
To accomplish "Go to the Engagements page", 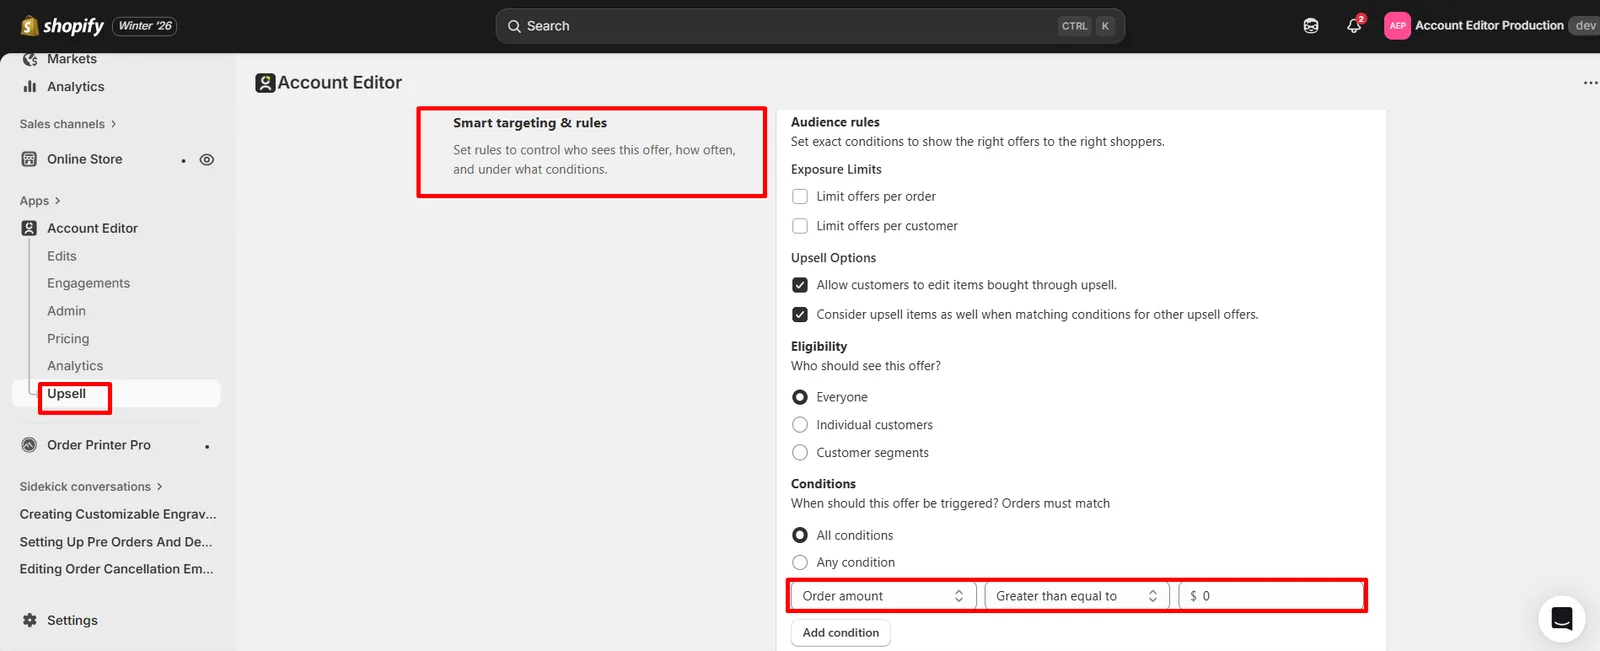I will coord(88,283).
